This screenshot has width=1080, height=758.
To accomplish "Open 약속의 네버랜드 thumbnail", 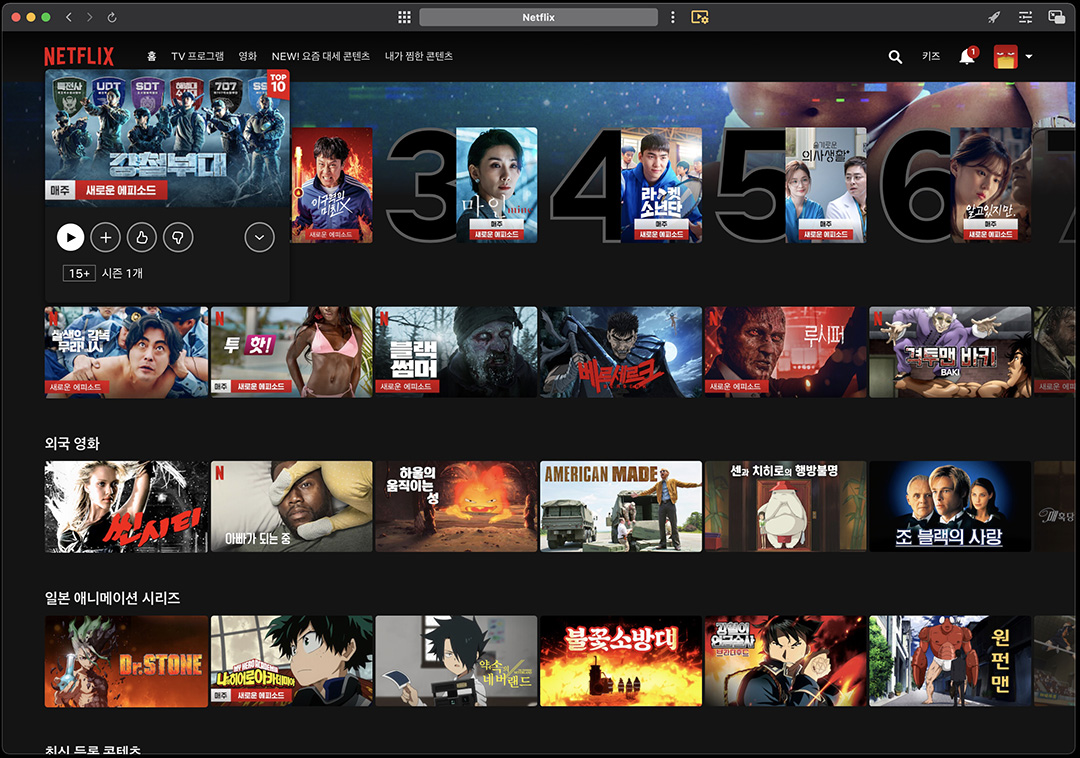I will click(456, 662).
